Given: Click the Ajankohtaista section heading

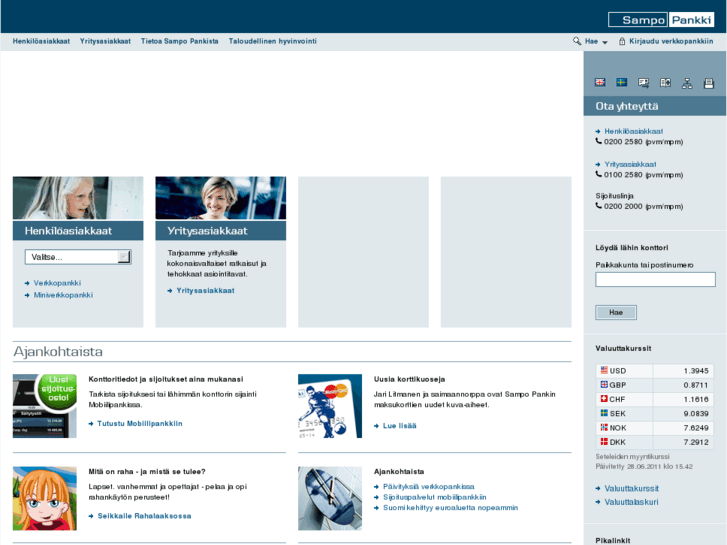Looking at the screenshot, I should [x=58, y=352].
